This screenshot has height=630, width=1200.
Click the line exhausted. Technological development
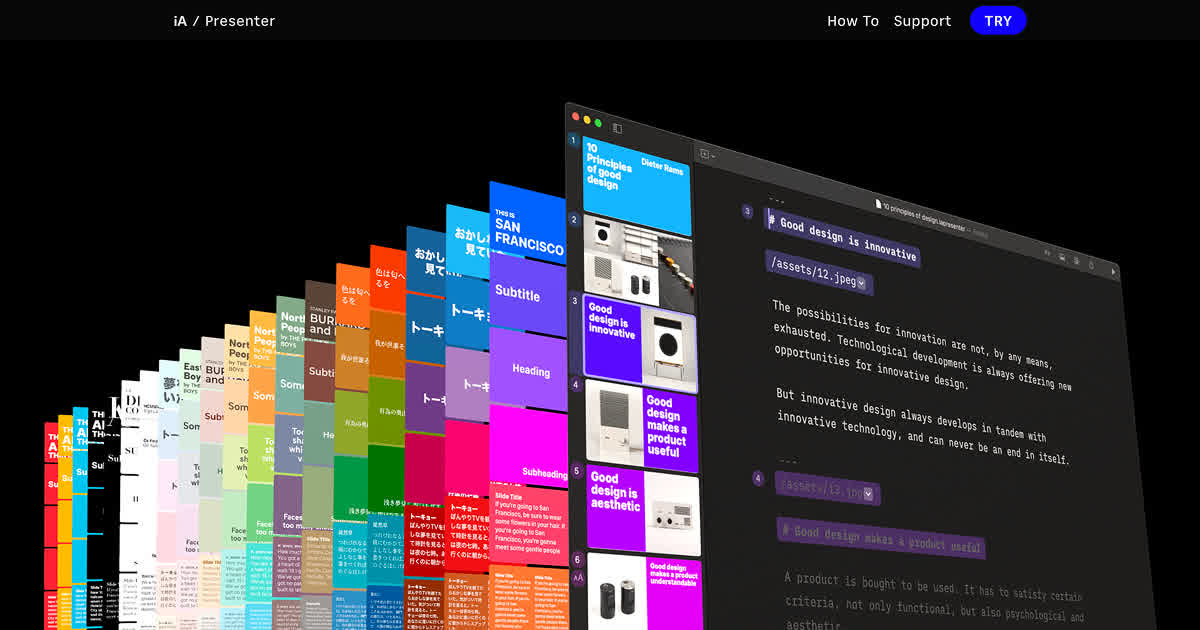click(x=922, y=358)
